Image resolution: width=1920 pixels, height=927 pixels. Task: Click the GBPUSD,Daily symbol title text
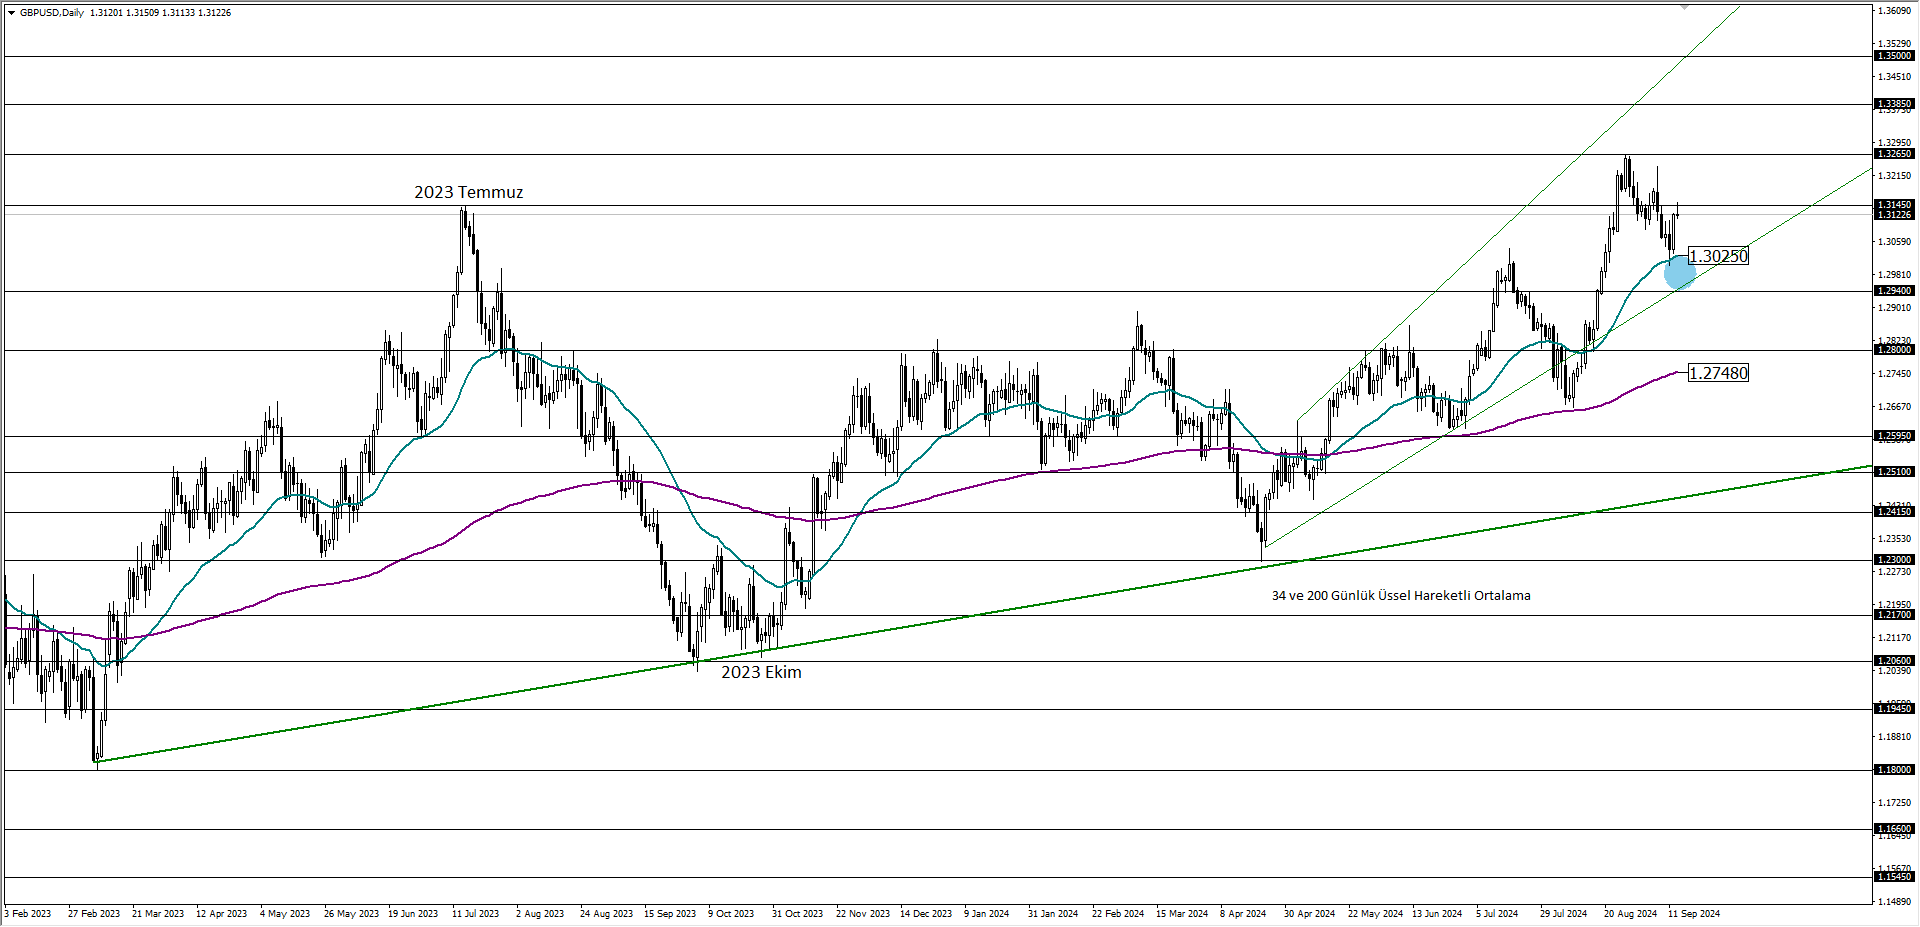point(52,13)
